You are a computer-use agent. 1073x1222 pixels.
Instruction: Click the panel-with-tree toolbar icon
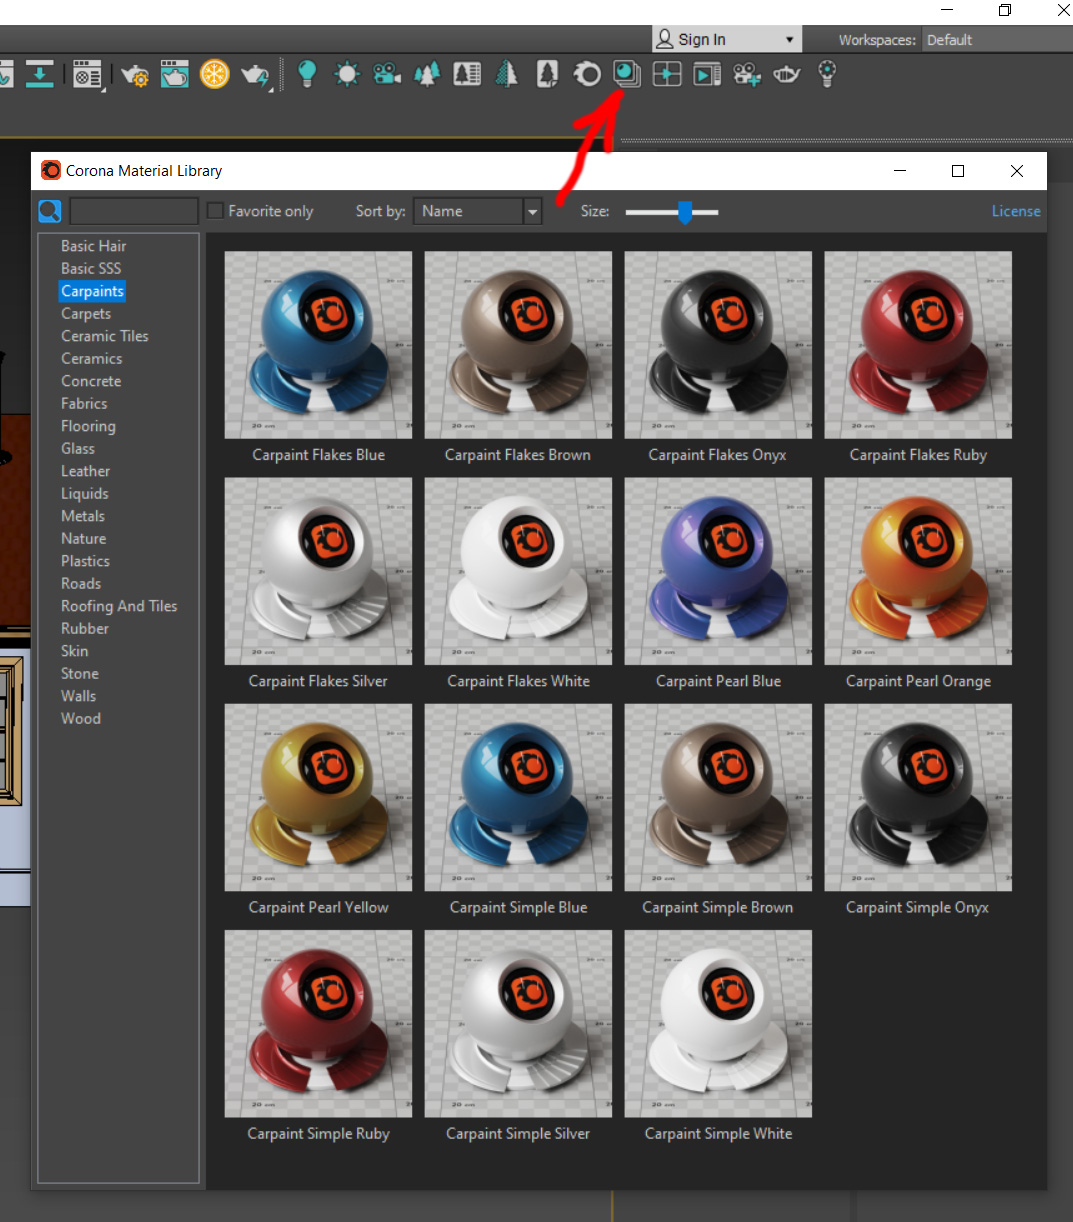pos(467,74)
